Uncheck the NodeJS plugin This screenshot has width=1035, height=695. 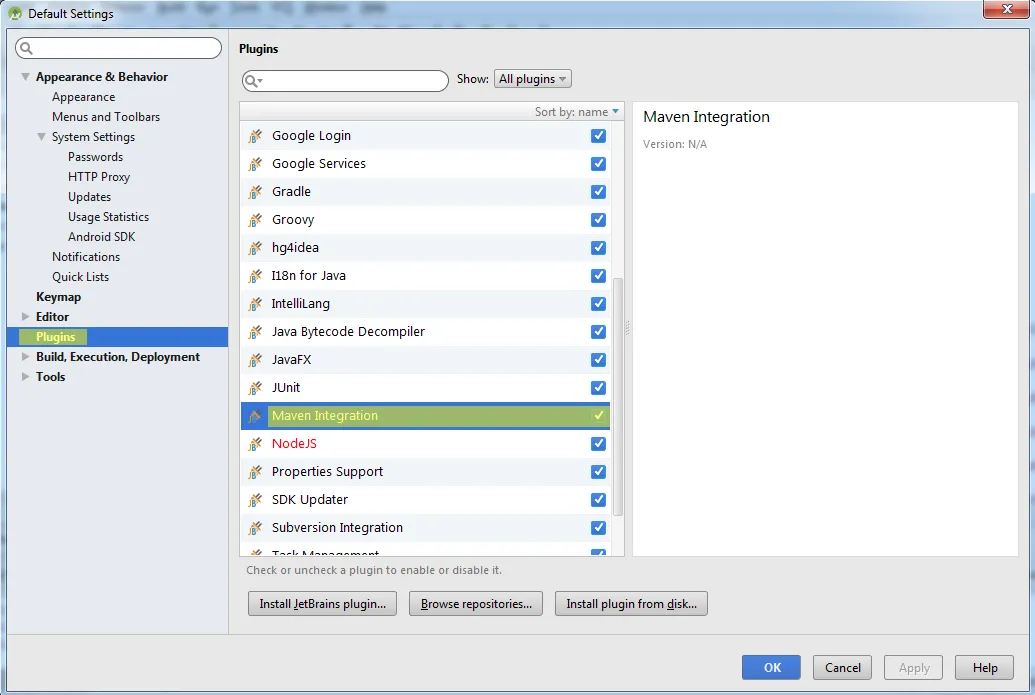598,444
